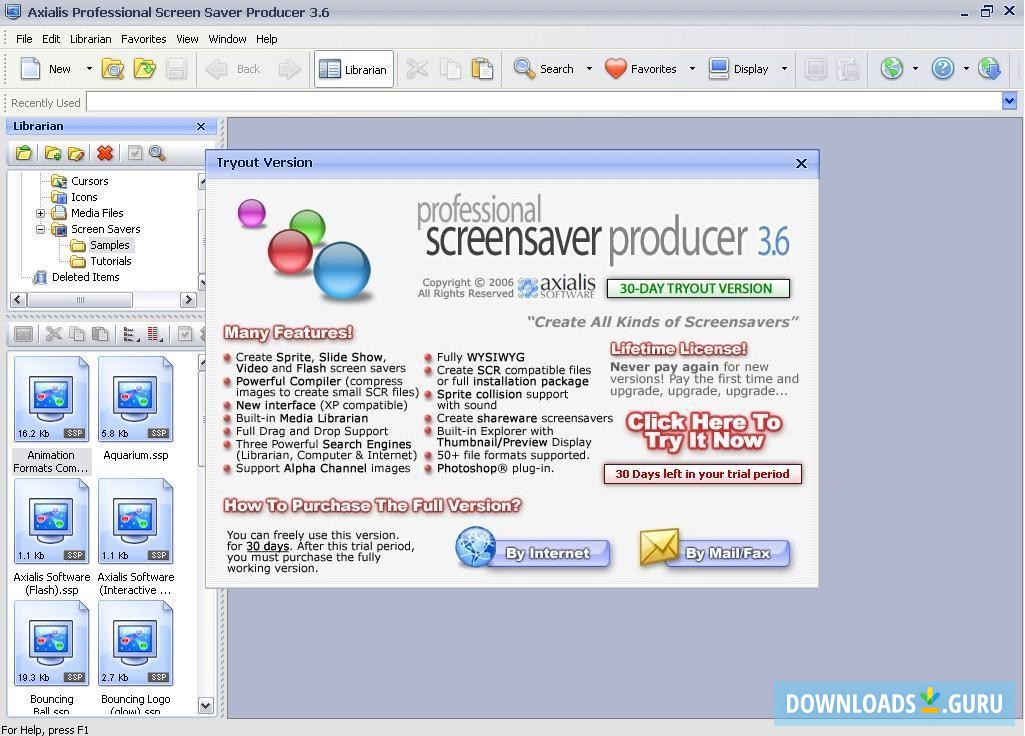
Task: Open the globe icon dropdown arrow
Action: pos(915,69)
